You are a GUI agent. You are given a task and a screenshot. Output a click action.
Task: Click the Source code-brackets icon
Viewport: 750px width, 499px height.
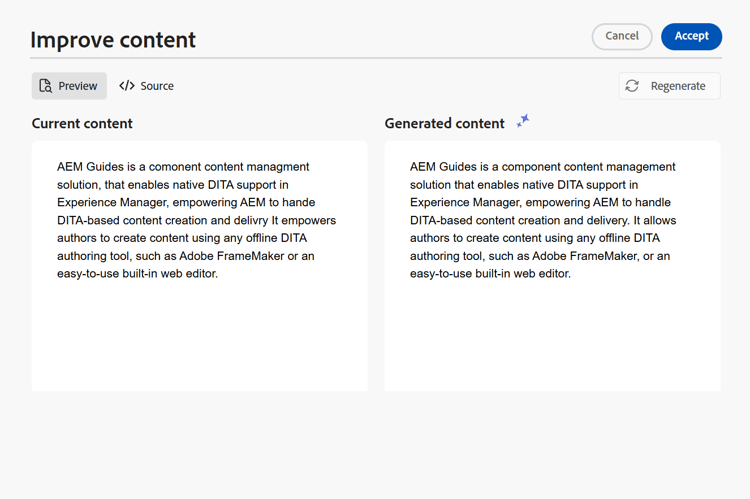pyautogui.click(x=127, y=86)
